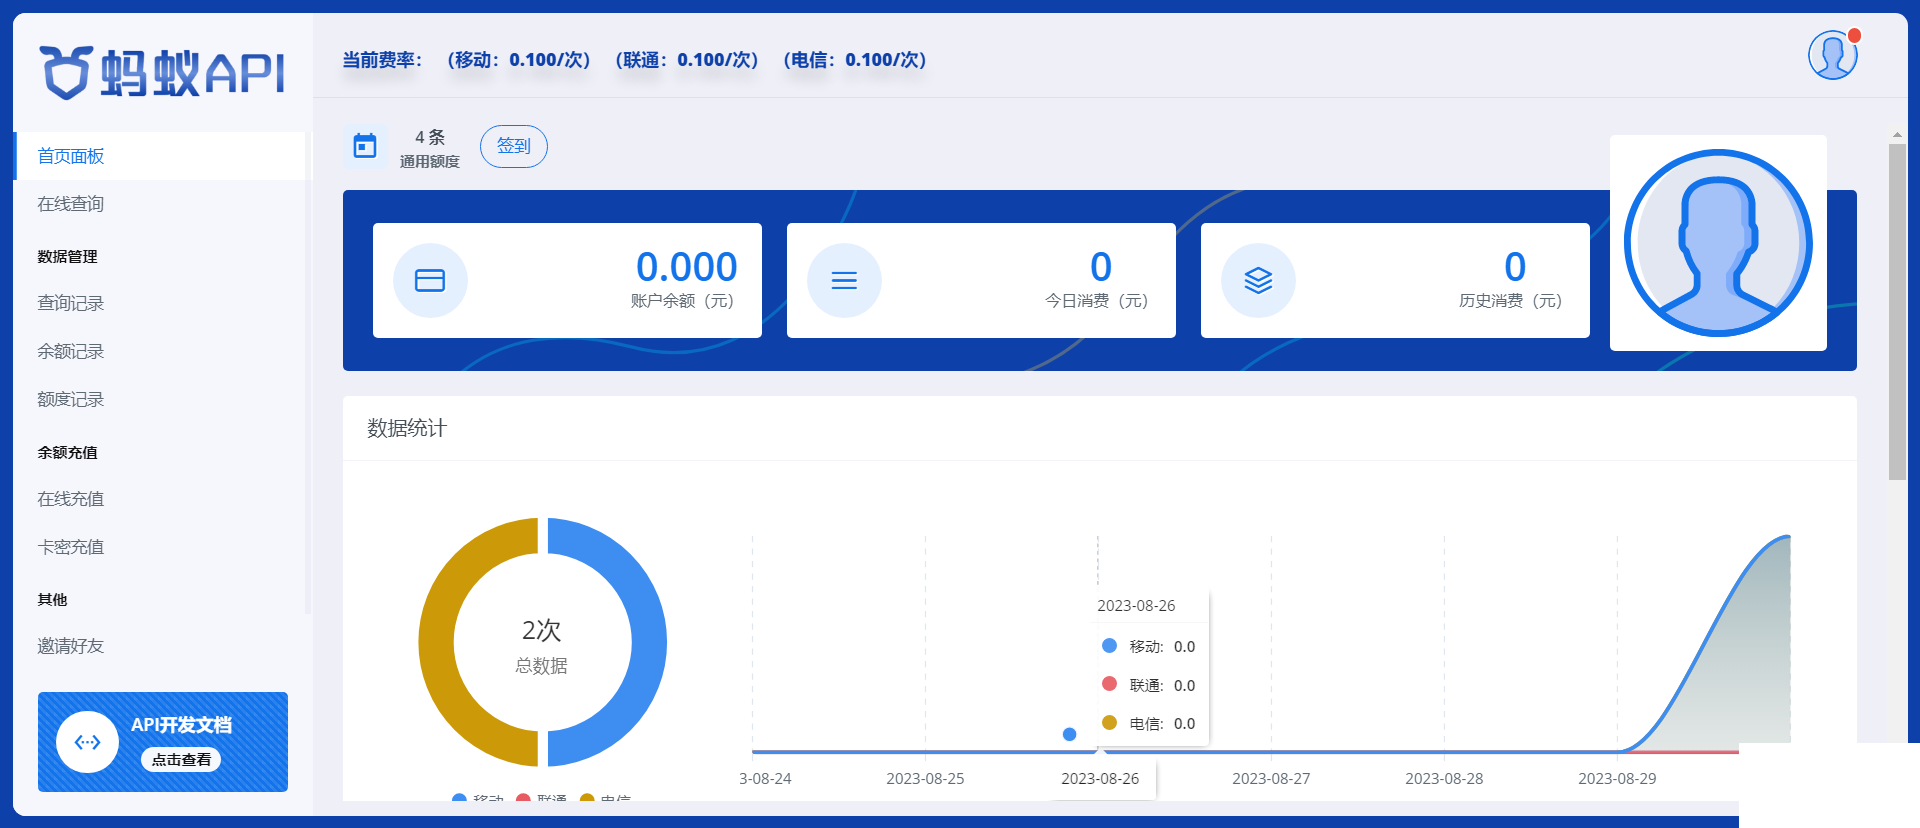Open 在线查询 from the sidebar
The width and height of the screenshot is (1920, 828).
[71, 204]
